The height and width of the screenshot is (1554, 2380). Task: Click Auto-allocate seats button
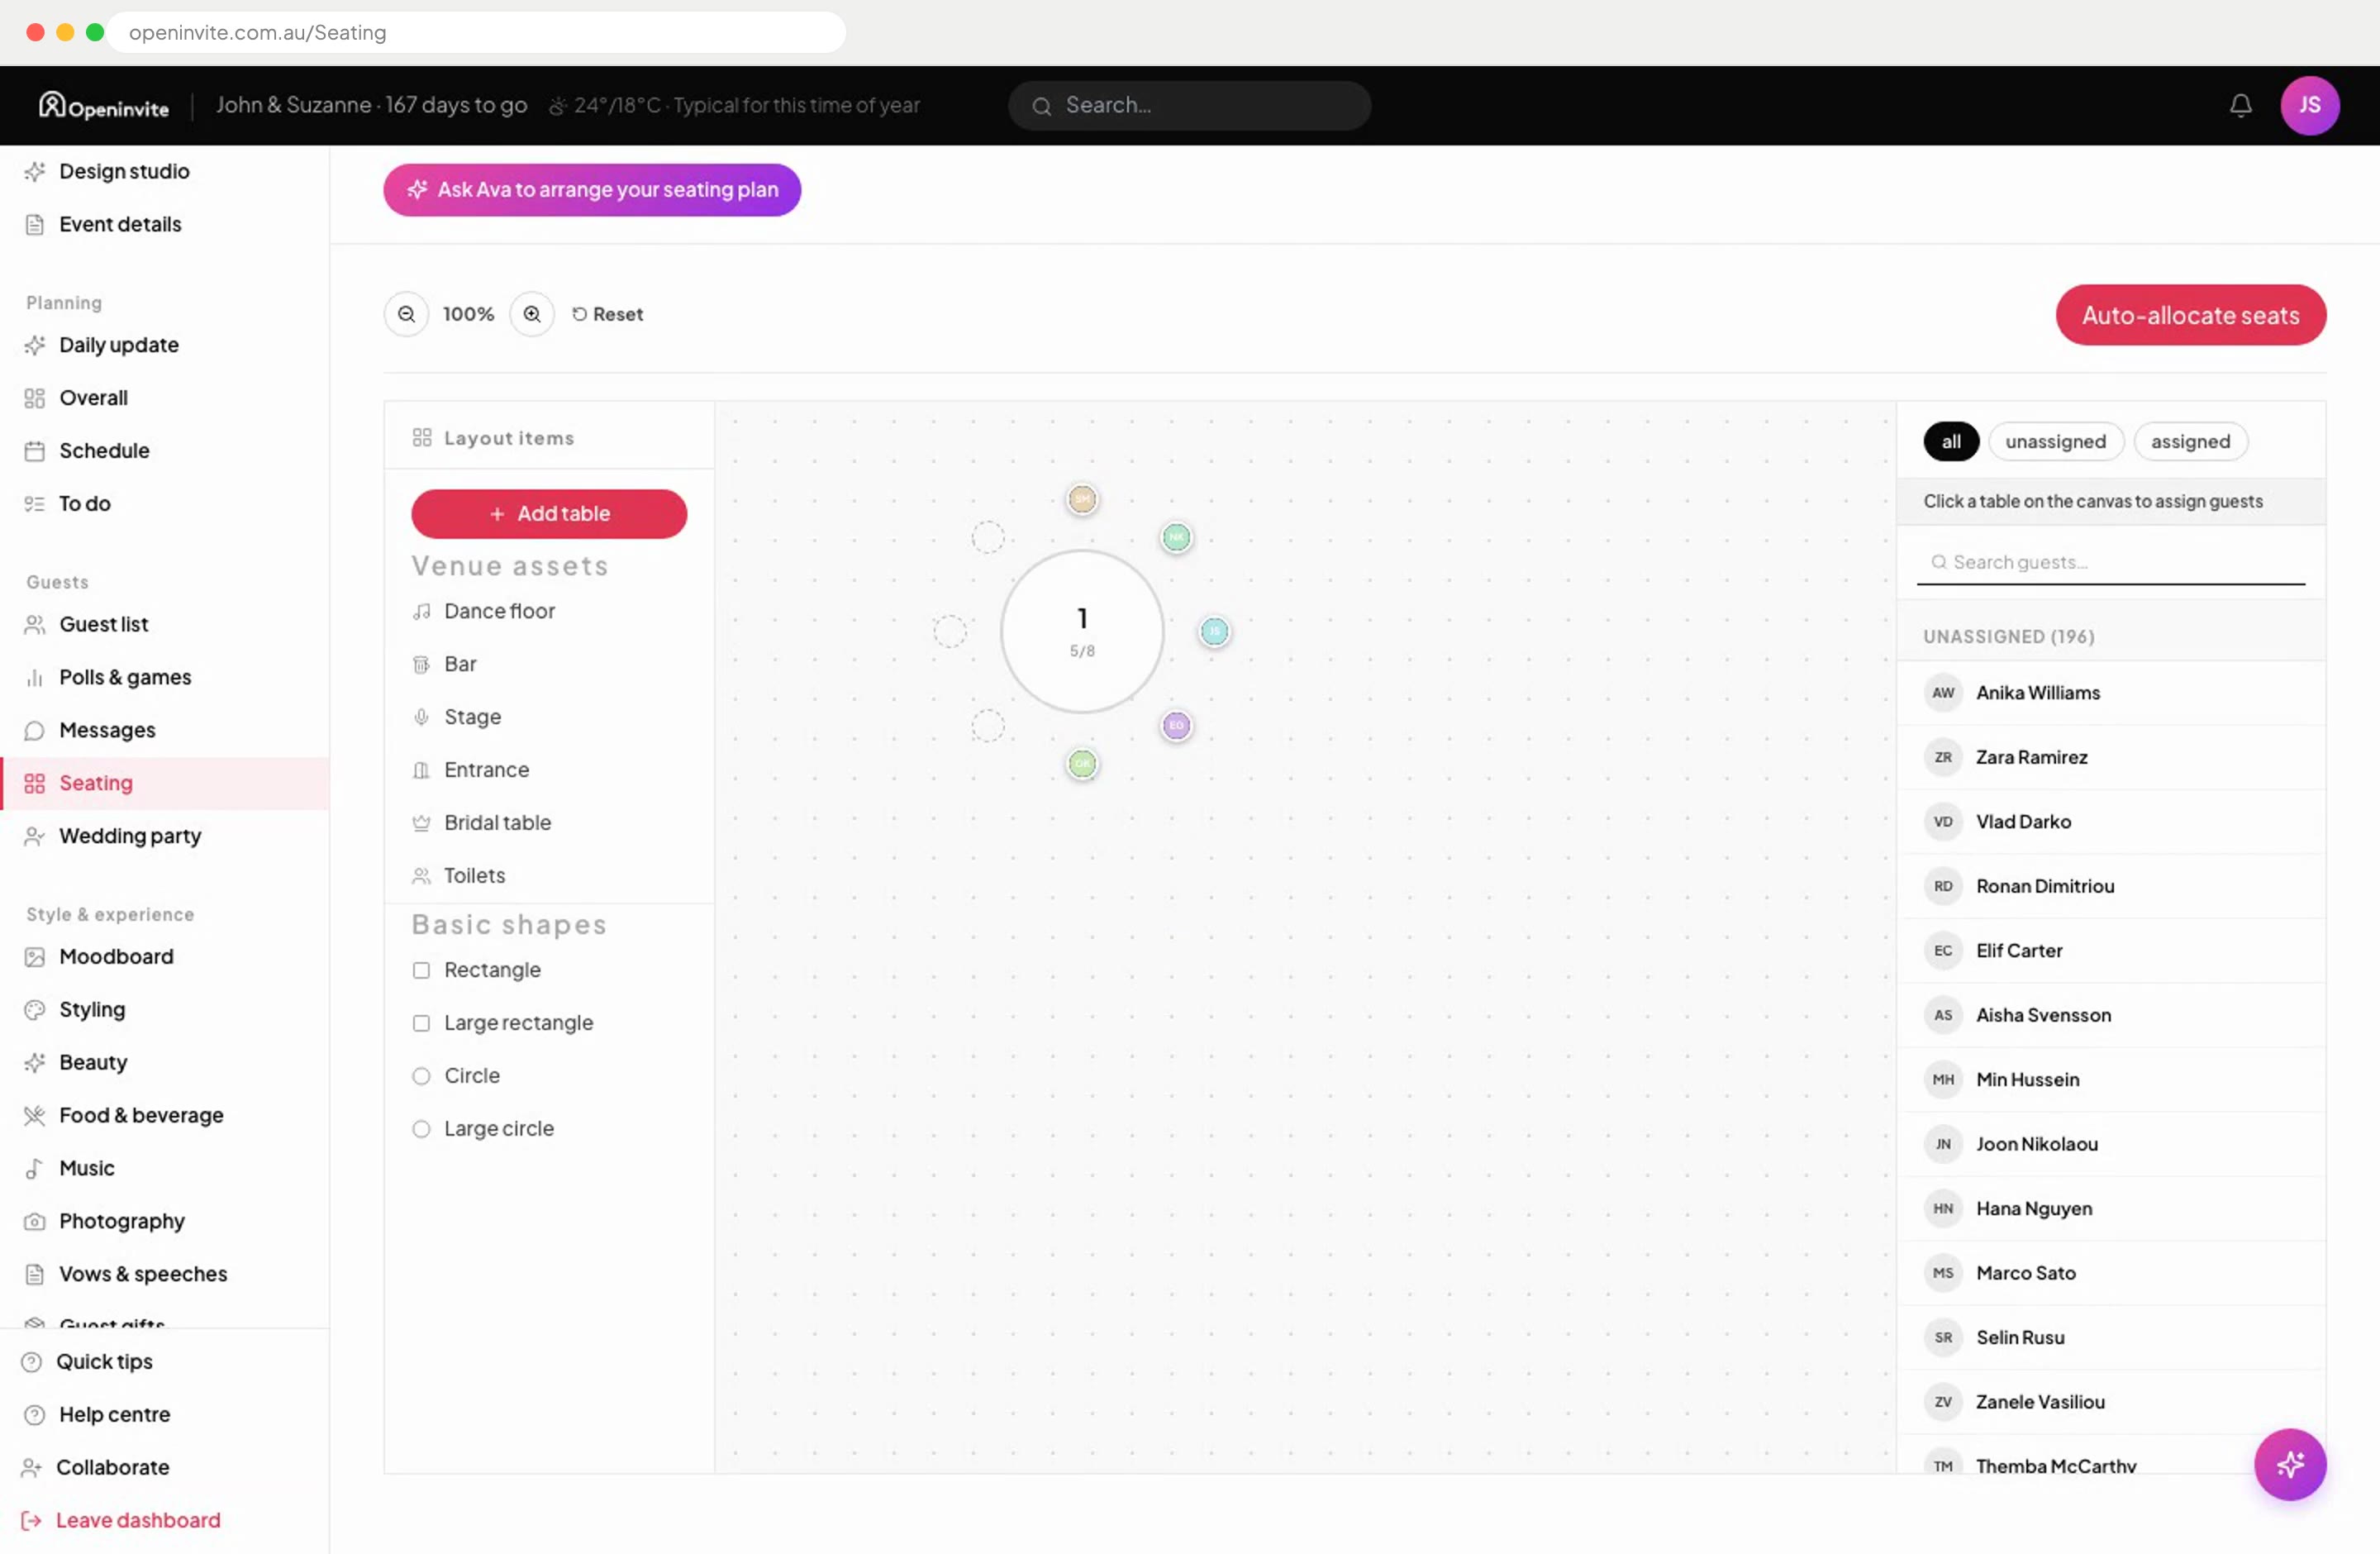[2190, 315]
